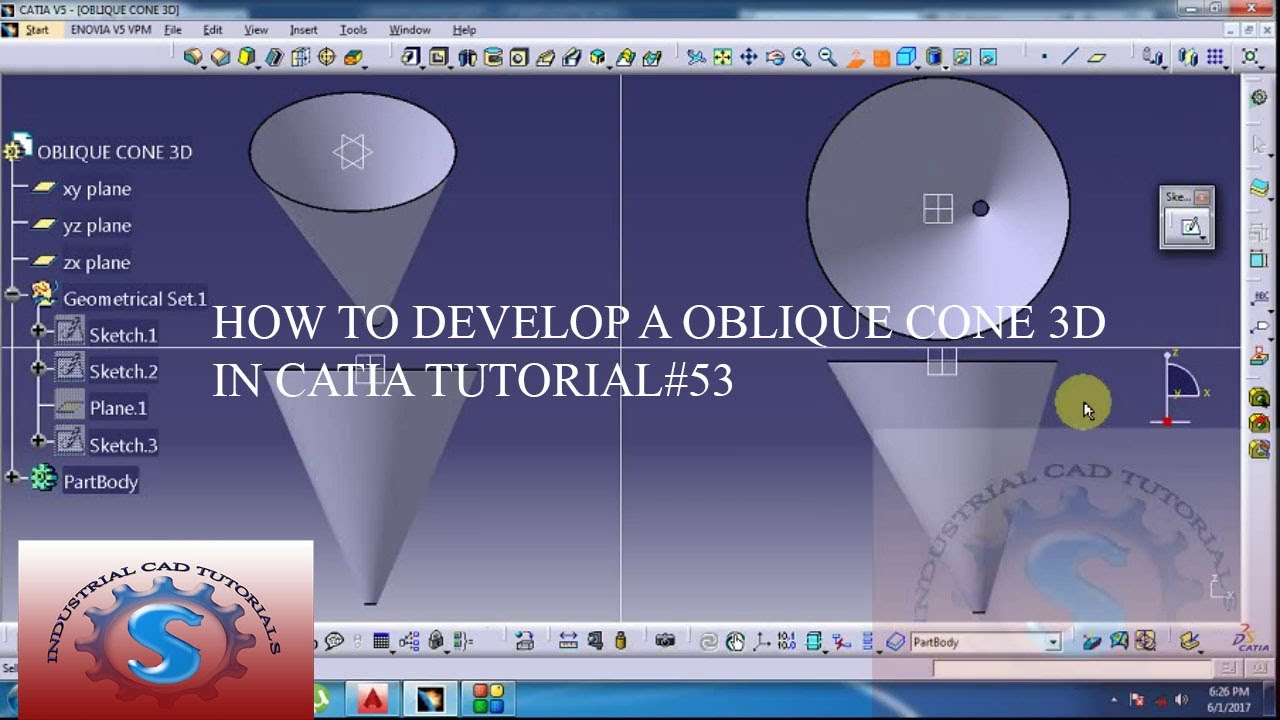Open the Edit menu

[x=213, y=30]
